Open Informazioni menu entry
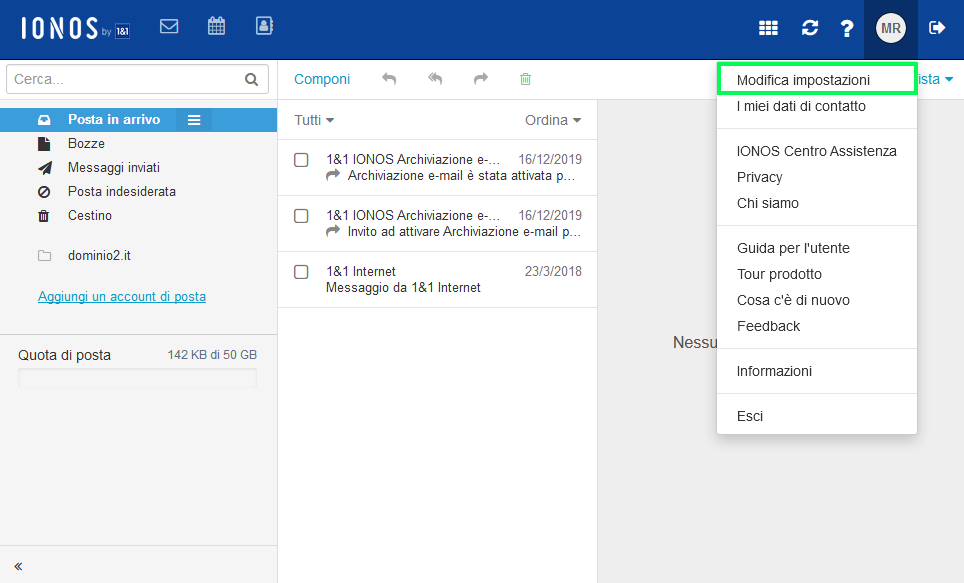Viewport: 964px width, 583px height. 816,371
